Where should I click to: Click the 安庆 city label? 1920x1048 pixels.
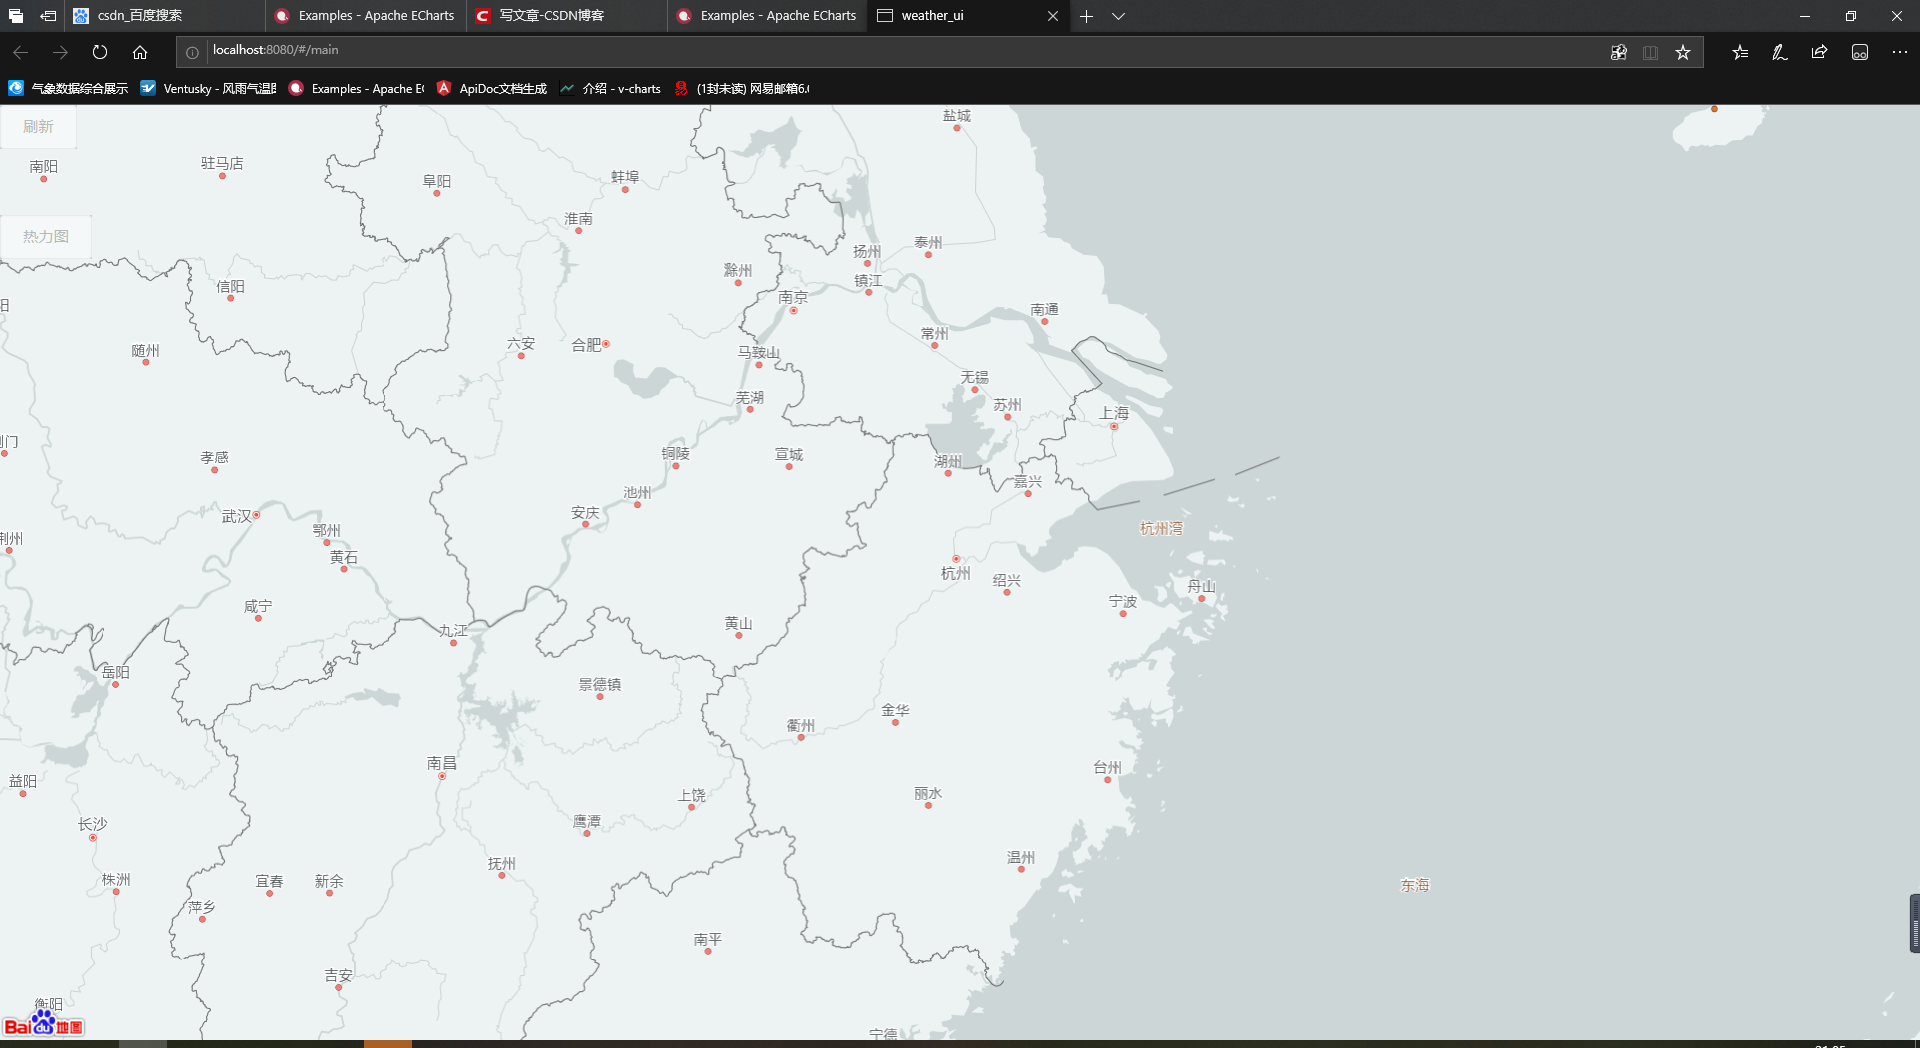point(585,512)
